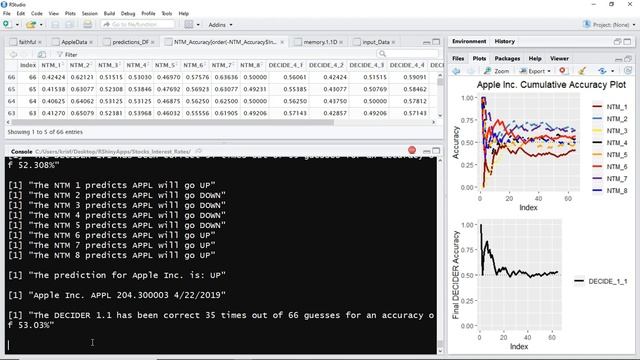640x360 pixels.
Task: Maximize the Console pane
Action: coord(436,151)
